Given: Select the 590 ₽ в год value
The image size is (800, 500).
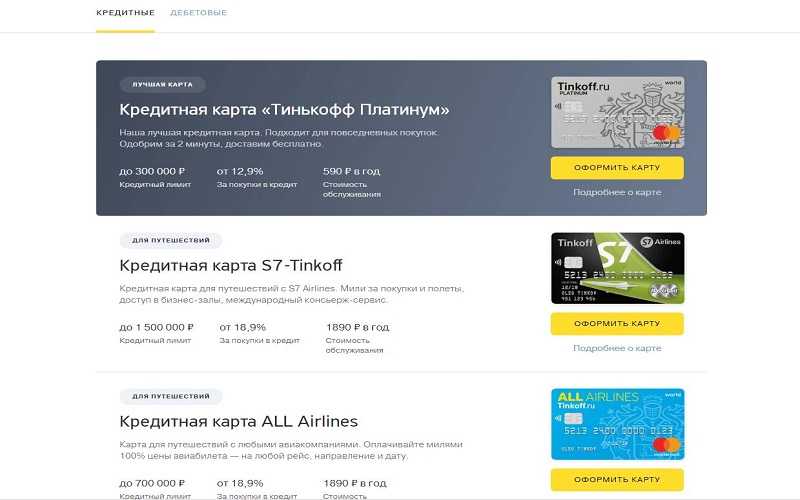Looking at the screenshot, I should 352,171.
